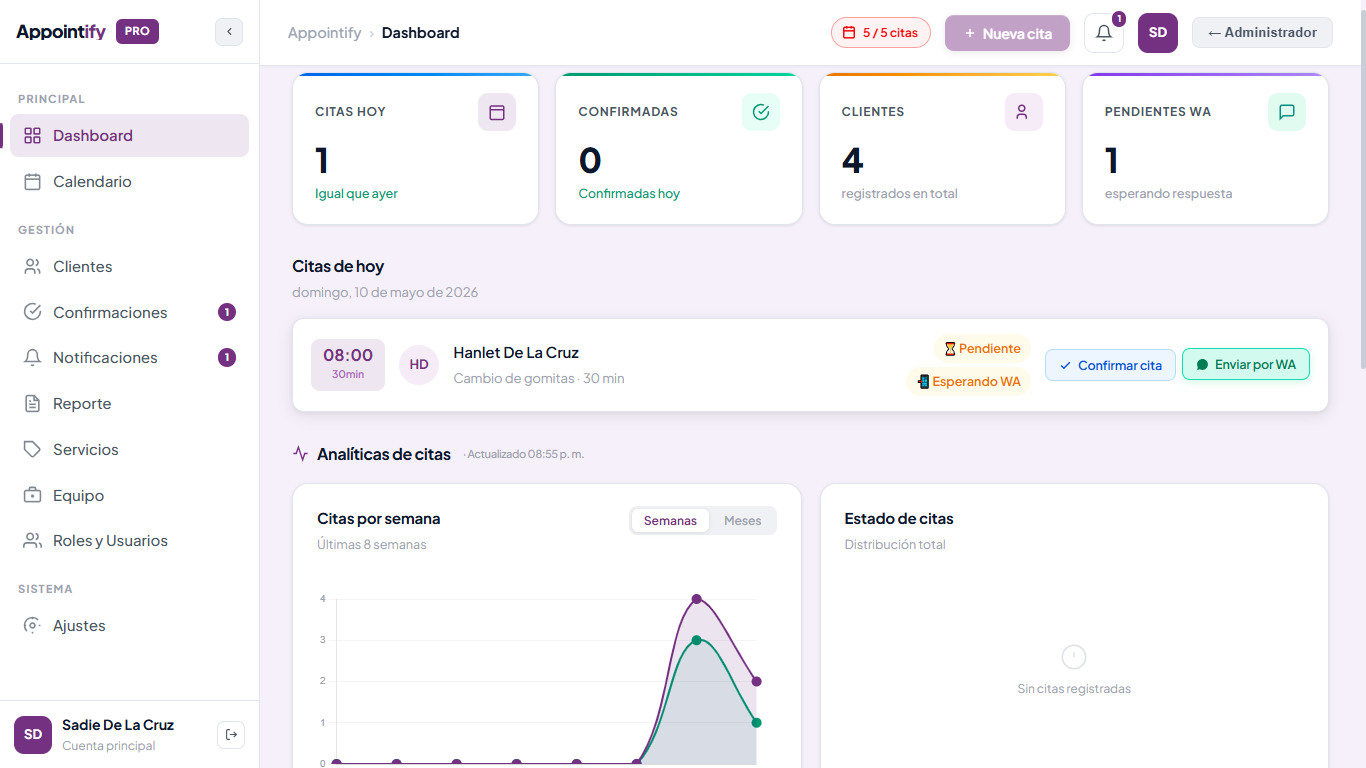This screenshot has width=1366, height=768.
Task: Go to Calendario in the sidebar
Action: [x=129, y=182]
